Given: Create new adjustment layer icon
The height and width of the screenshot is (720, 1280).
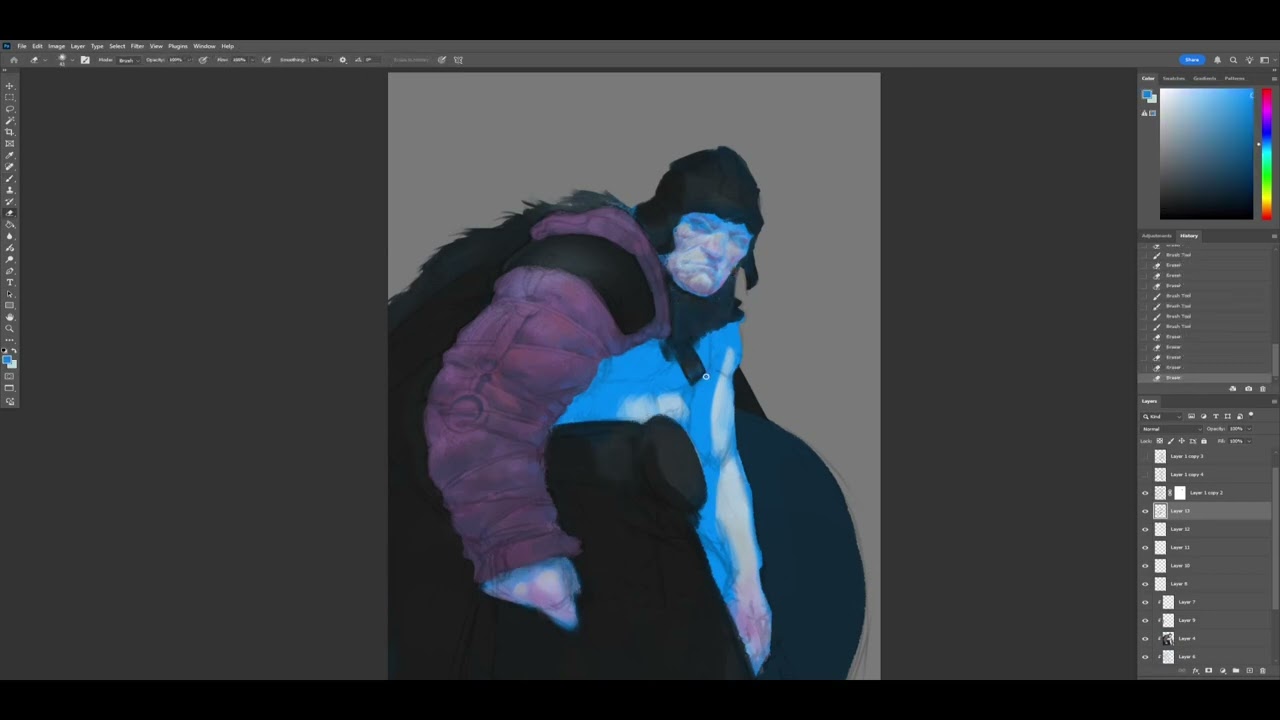Looking at the screenshot, I should point(1222,671).
